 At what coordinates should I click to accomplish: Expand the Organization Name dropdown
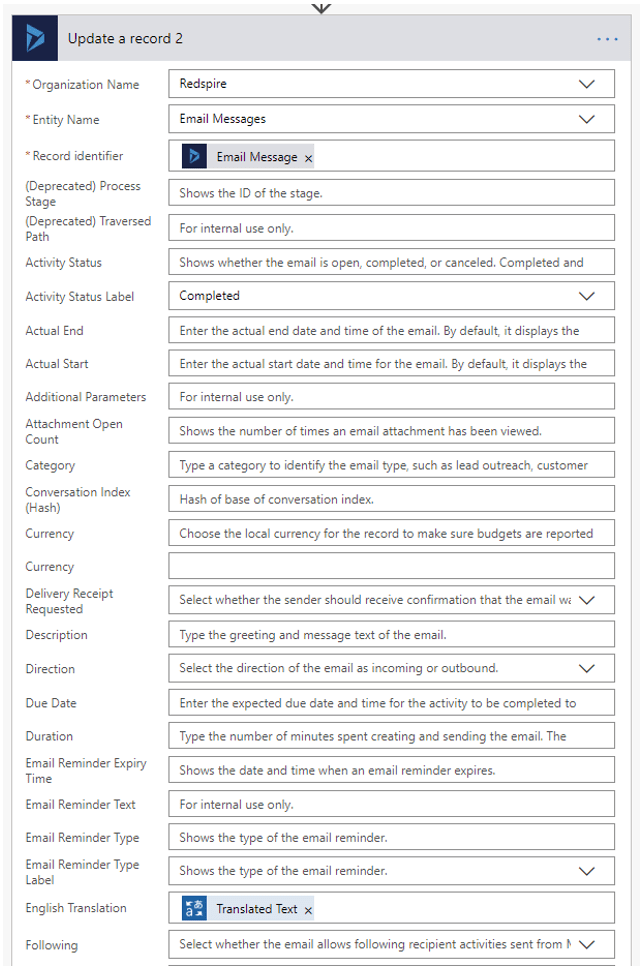[x=586, y=84]
